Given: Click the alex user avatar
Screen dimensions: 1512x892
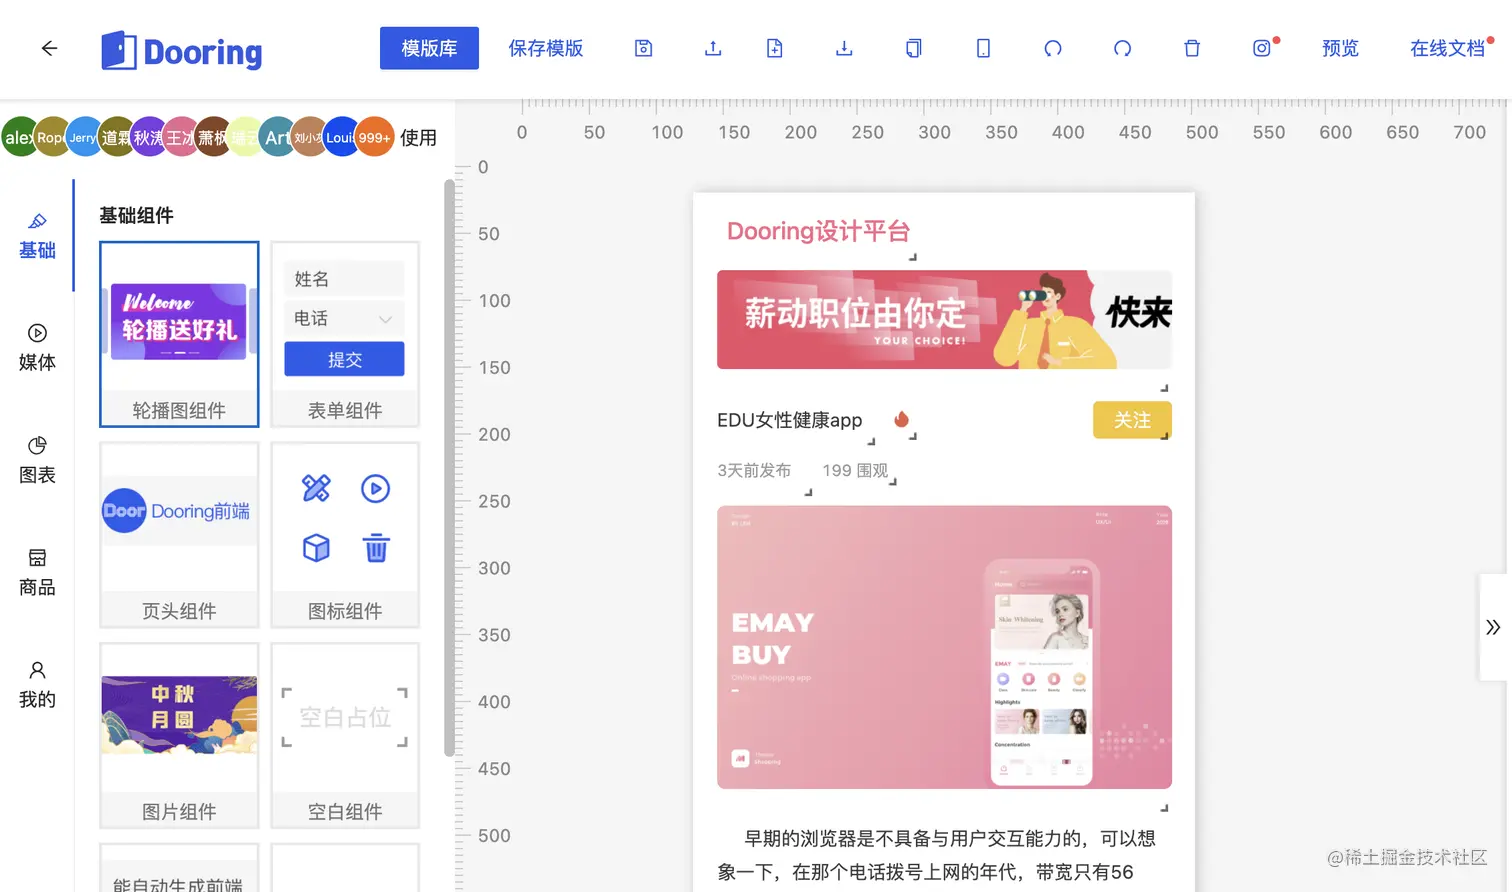Looking at the screenshot, I should click(18, 137).
